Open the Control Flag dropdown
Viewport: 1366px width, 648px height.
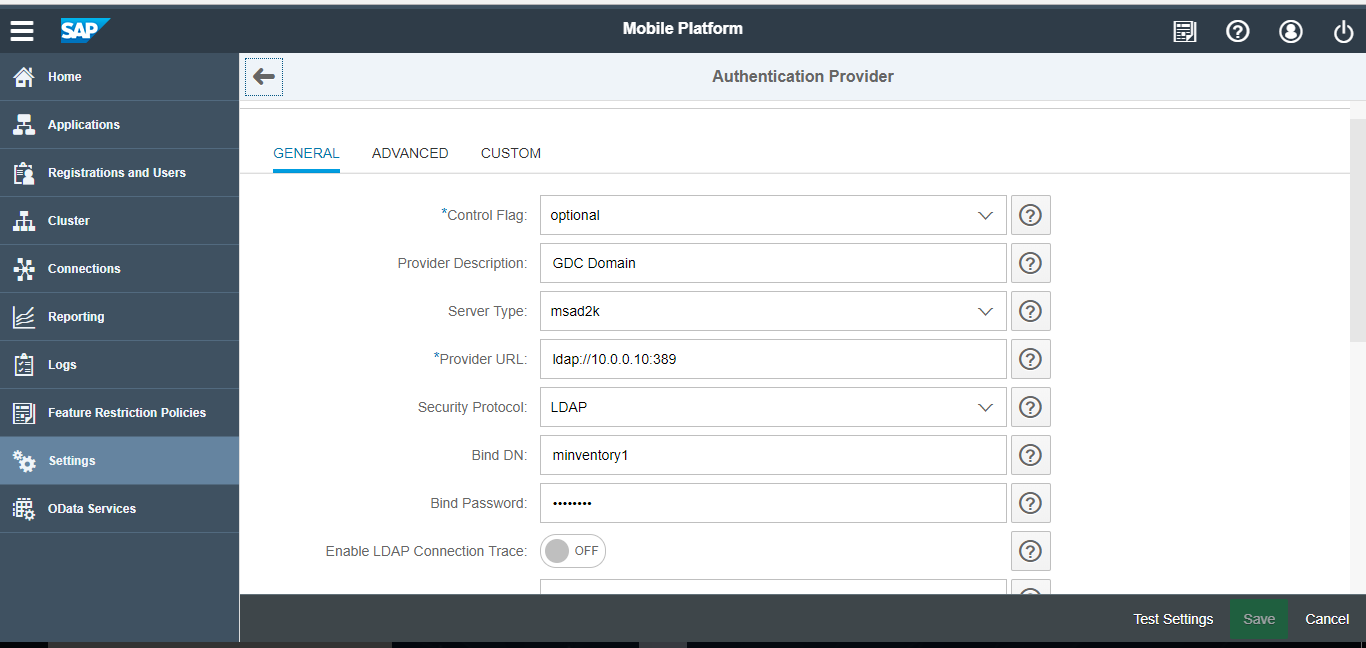pos(984,214)
